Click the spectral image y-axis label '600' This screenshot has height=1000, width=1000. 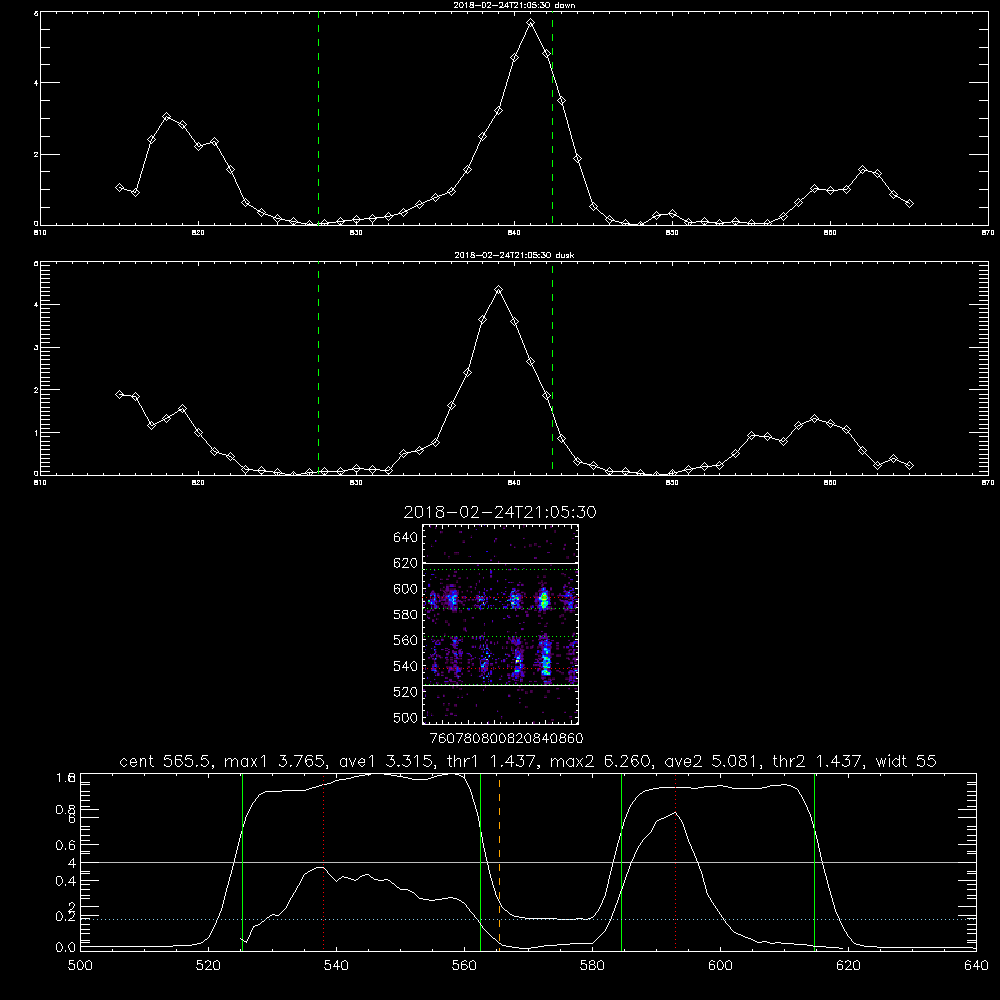coord(406,589)
